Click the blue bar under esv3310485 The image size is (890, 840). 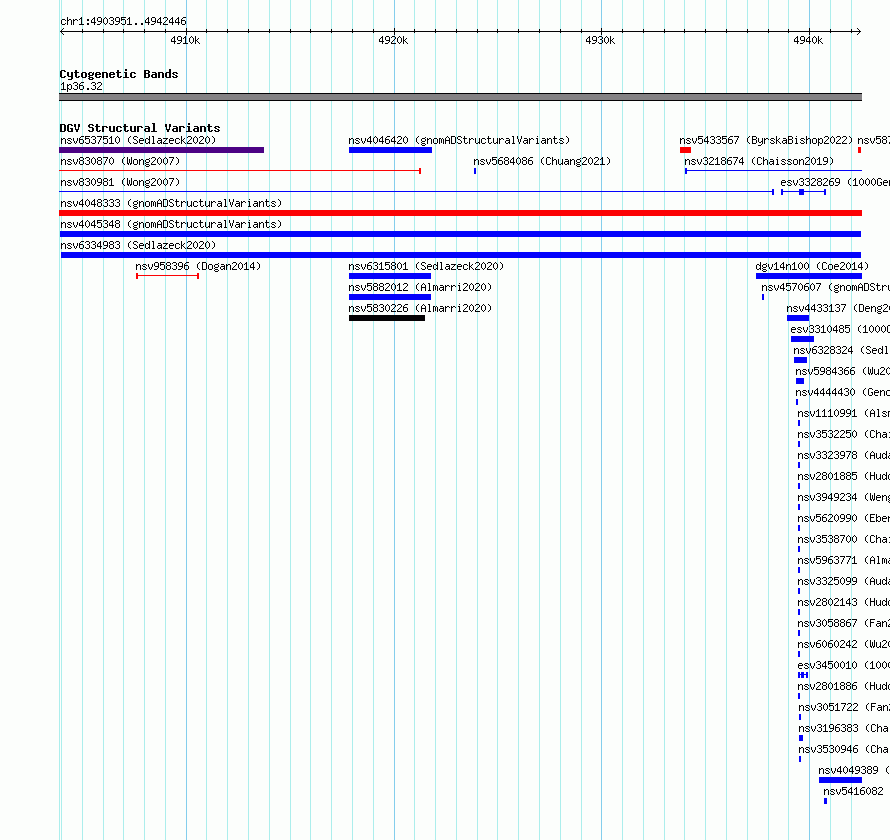pyautogui.click(x=802, y=339)
